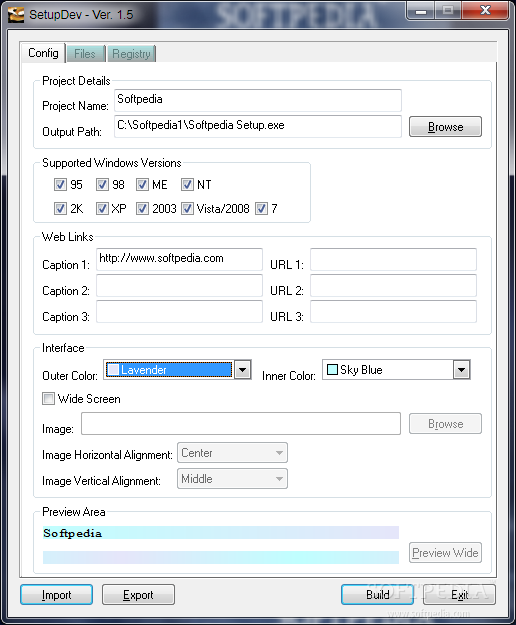Click the URL 3 input field

393,311
